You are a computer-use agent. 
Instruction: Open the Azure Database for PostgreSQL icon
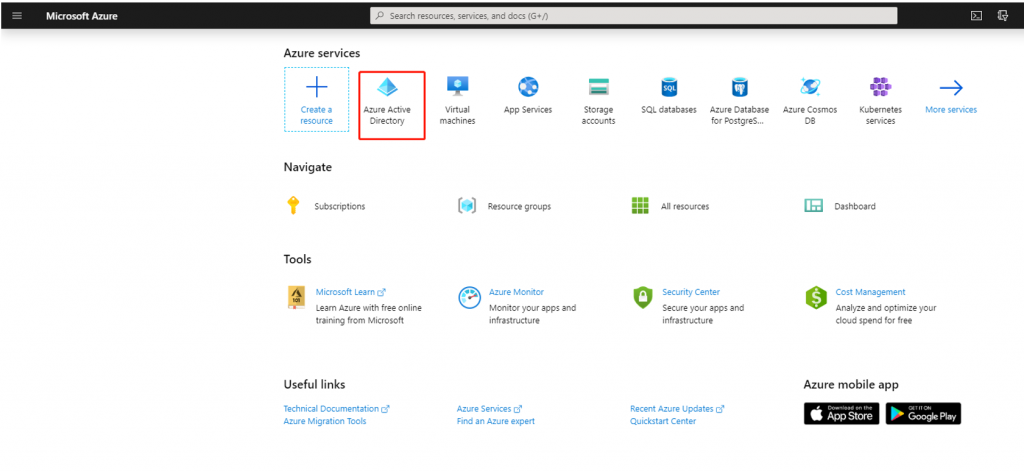(739, 87)
